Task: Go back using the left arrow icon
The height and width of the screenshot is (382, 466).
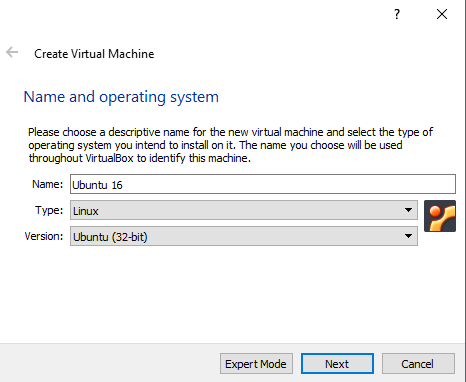Action: [x=12, y=52]
